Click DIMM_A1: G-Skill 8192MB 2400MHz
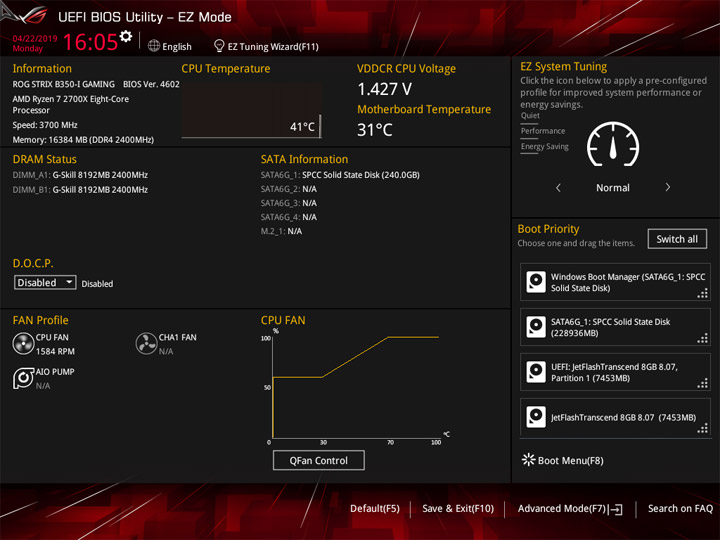This screenshot has width=720, height=540. [80, 175]
